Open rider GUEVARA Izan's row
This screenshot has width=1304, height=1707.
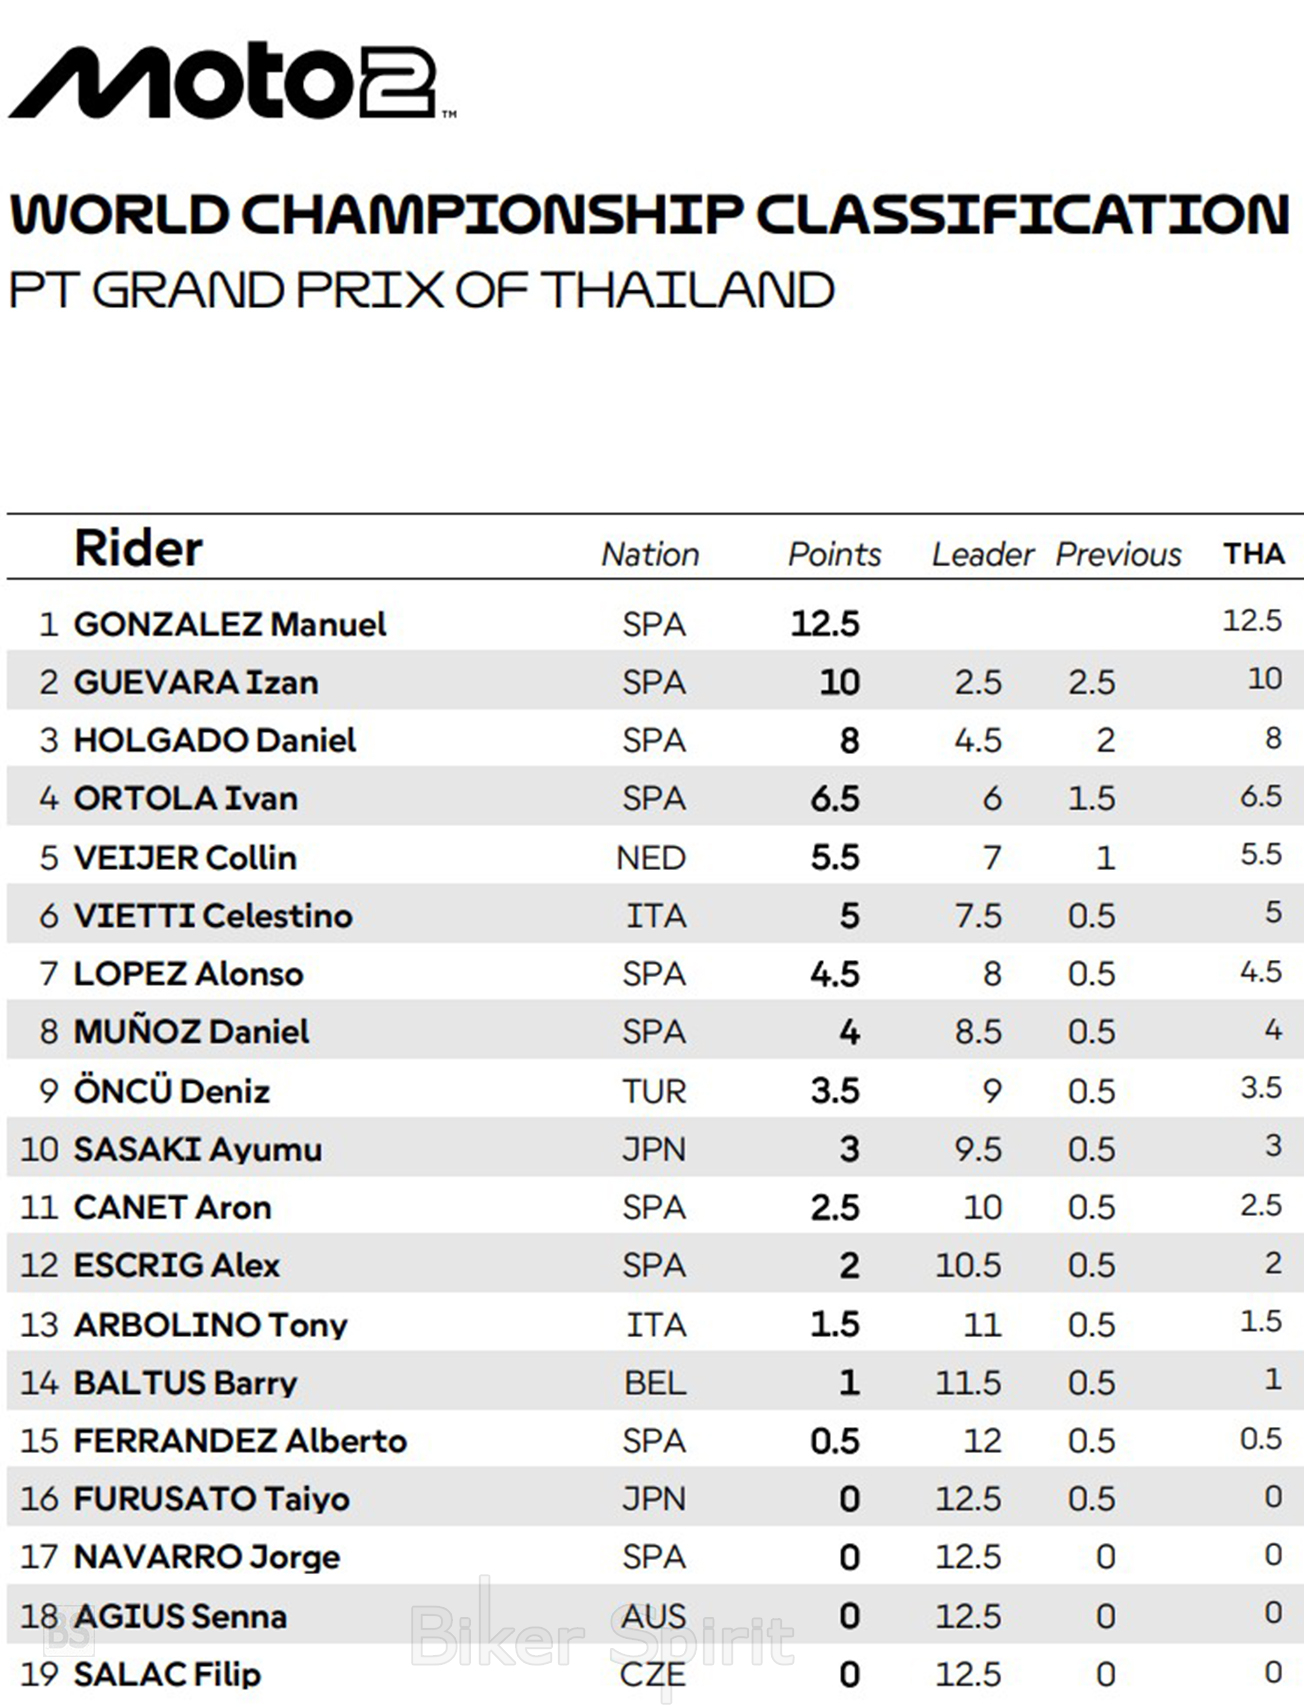pyautogui.click(x=196, y=682)
